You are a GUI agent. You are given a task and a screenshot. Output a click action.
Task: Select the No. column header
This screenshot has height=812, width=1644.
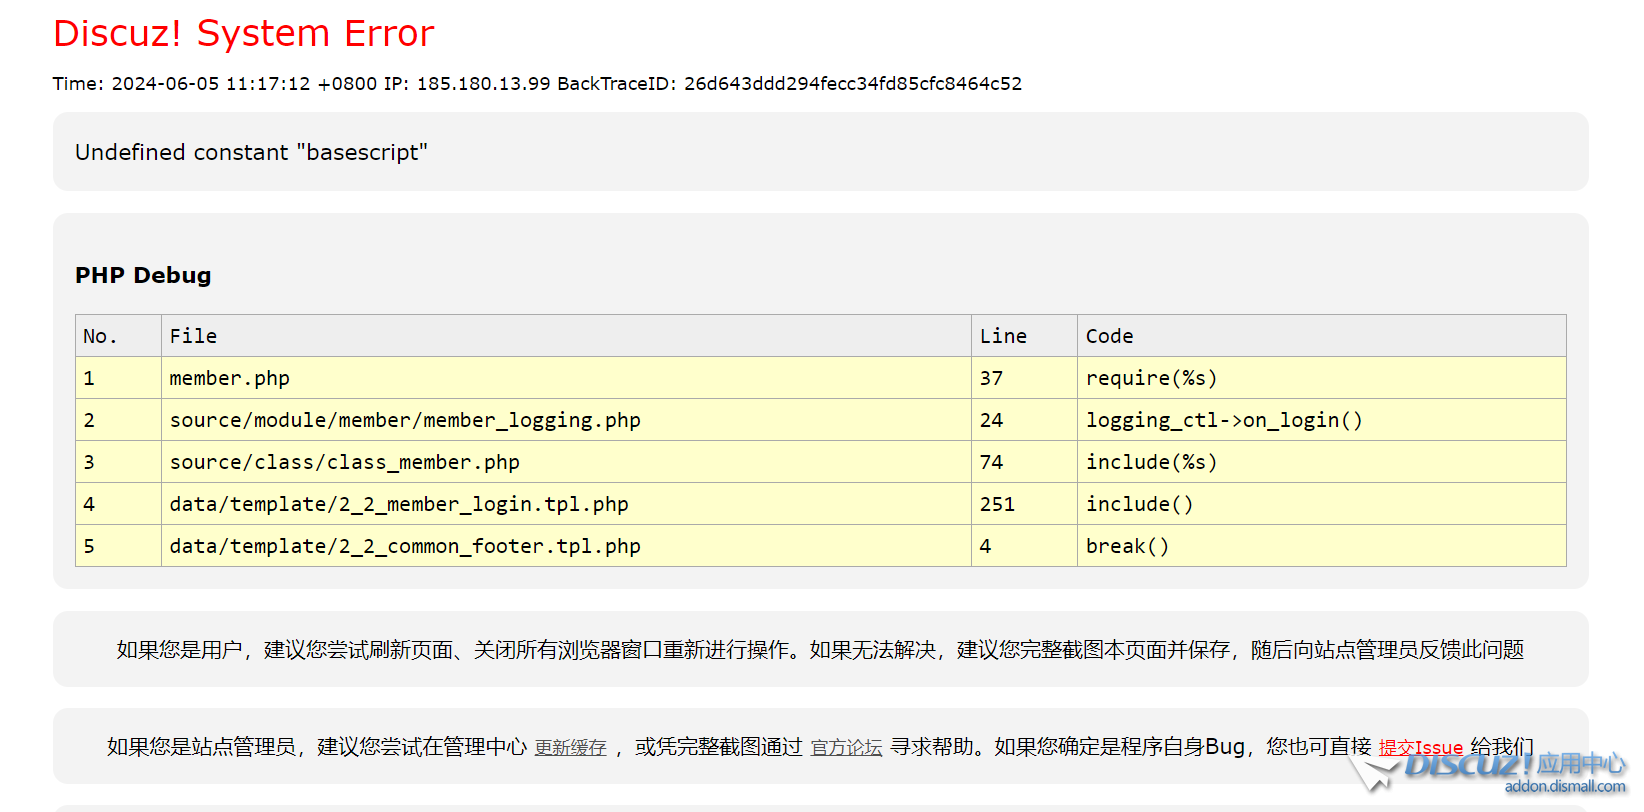coord(118,336)
